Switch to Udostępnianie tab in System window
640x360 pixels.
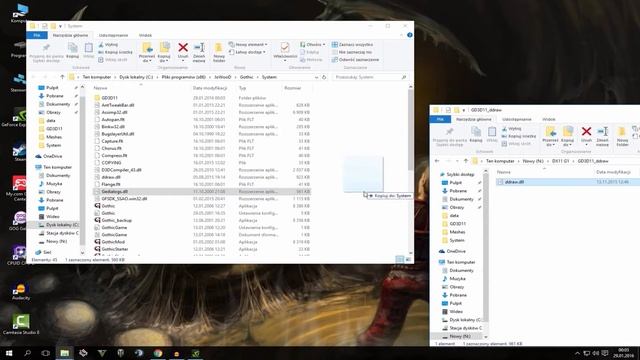coord(113,35)
